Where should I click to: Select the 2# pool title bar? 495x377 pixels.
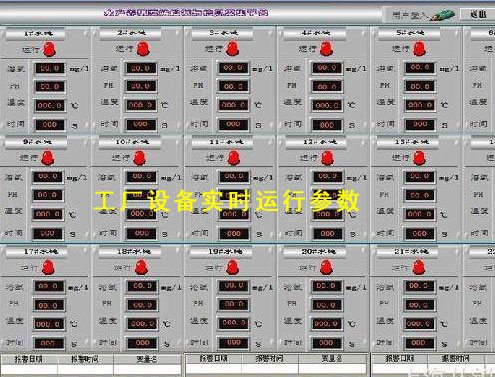130,33
